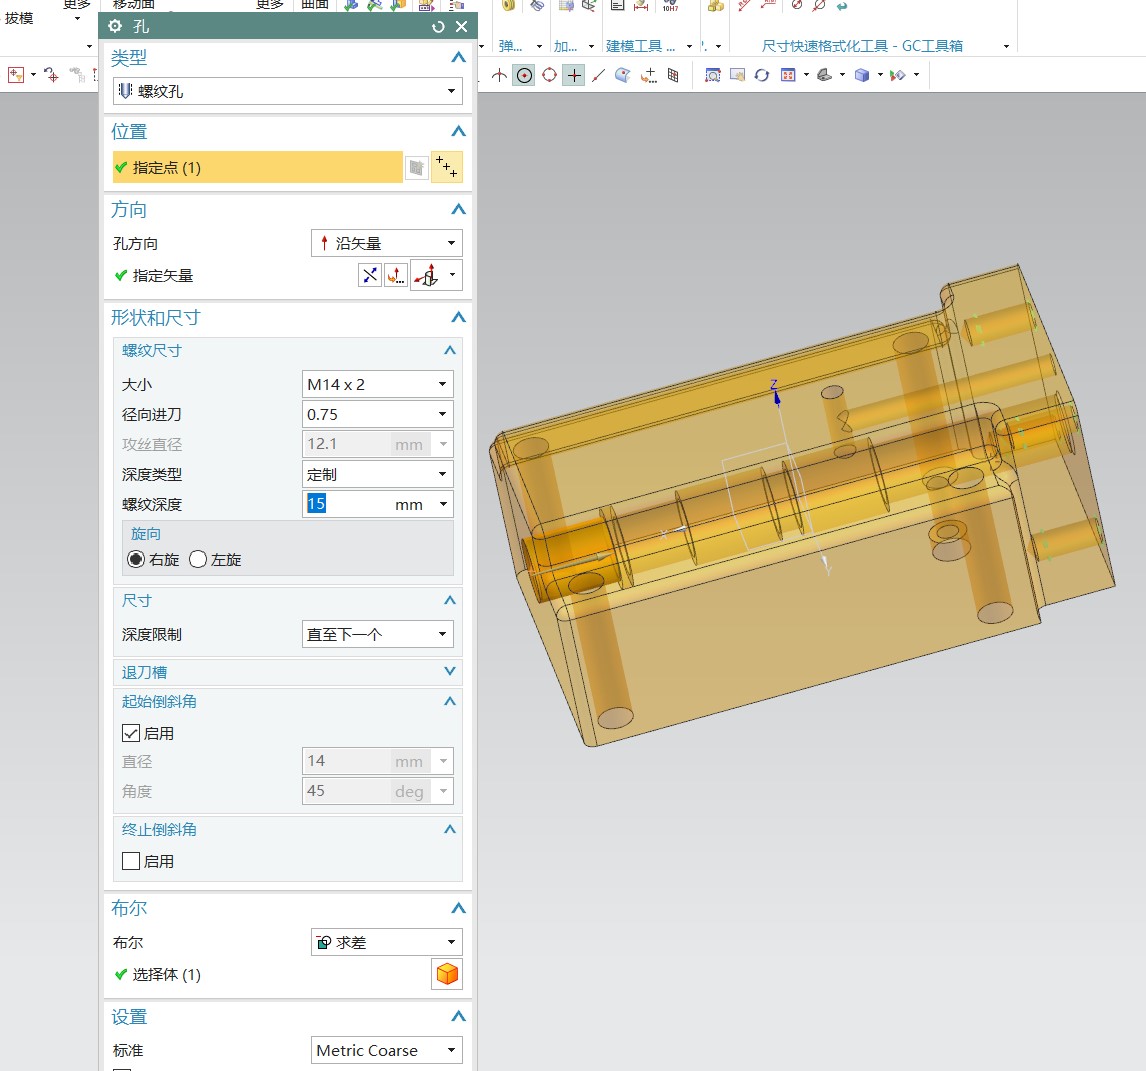Click the 10H7 tolerance tool icon
Image resolution: width=1146 pixels, height=1071 pixels.
click(x=670, y=7)
